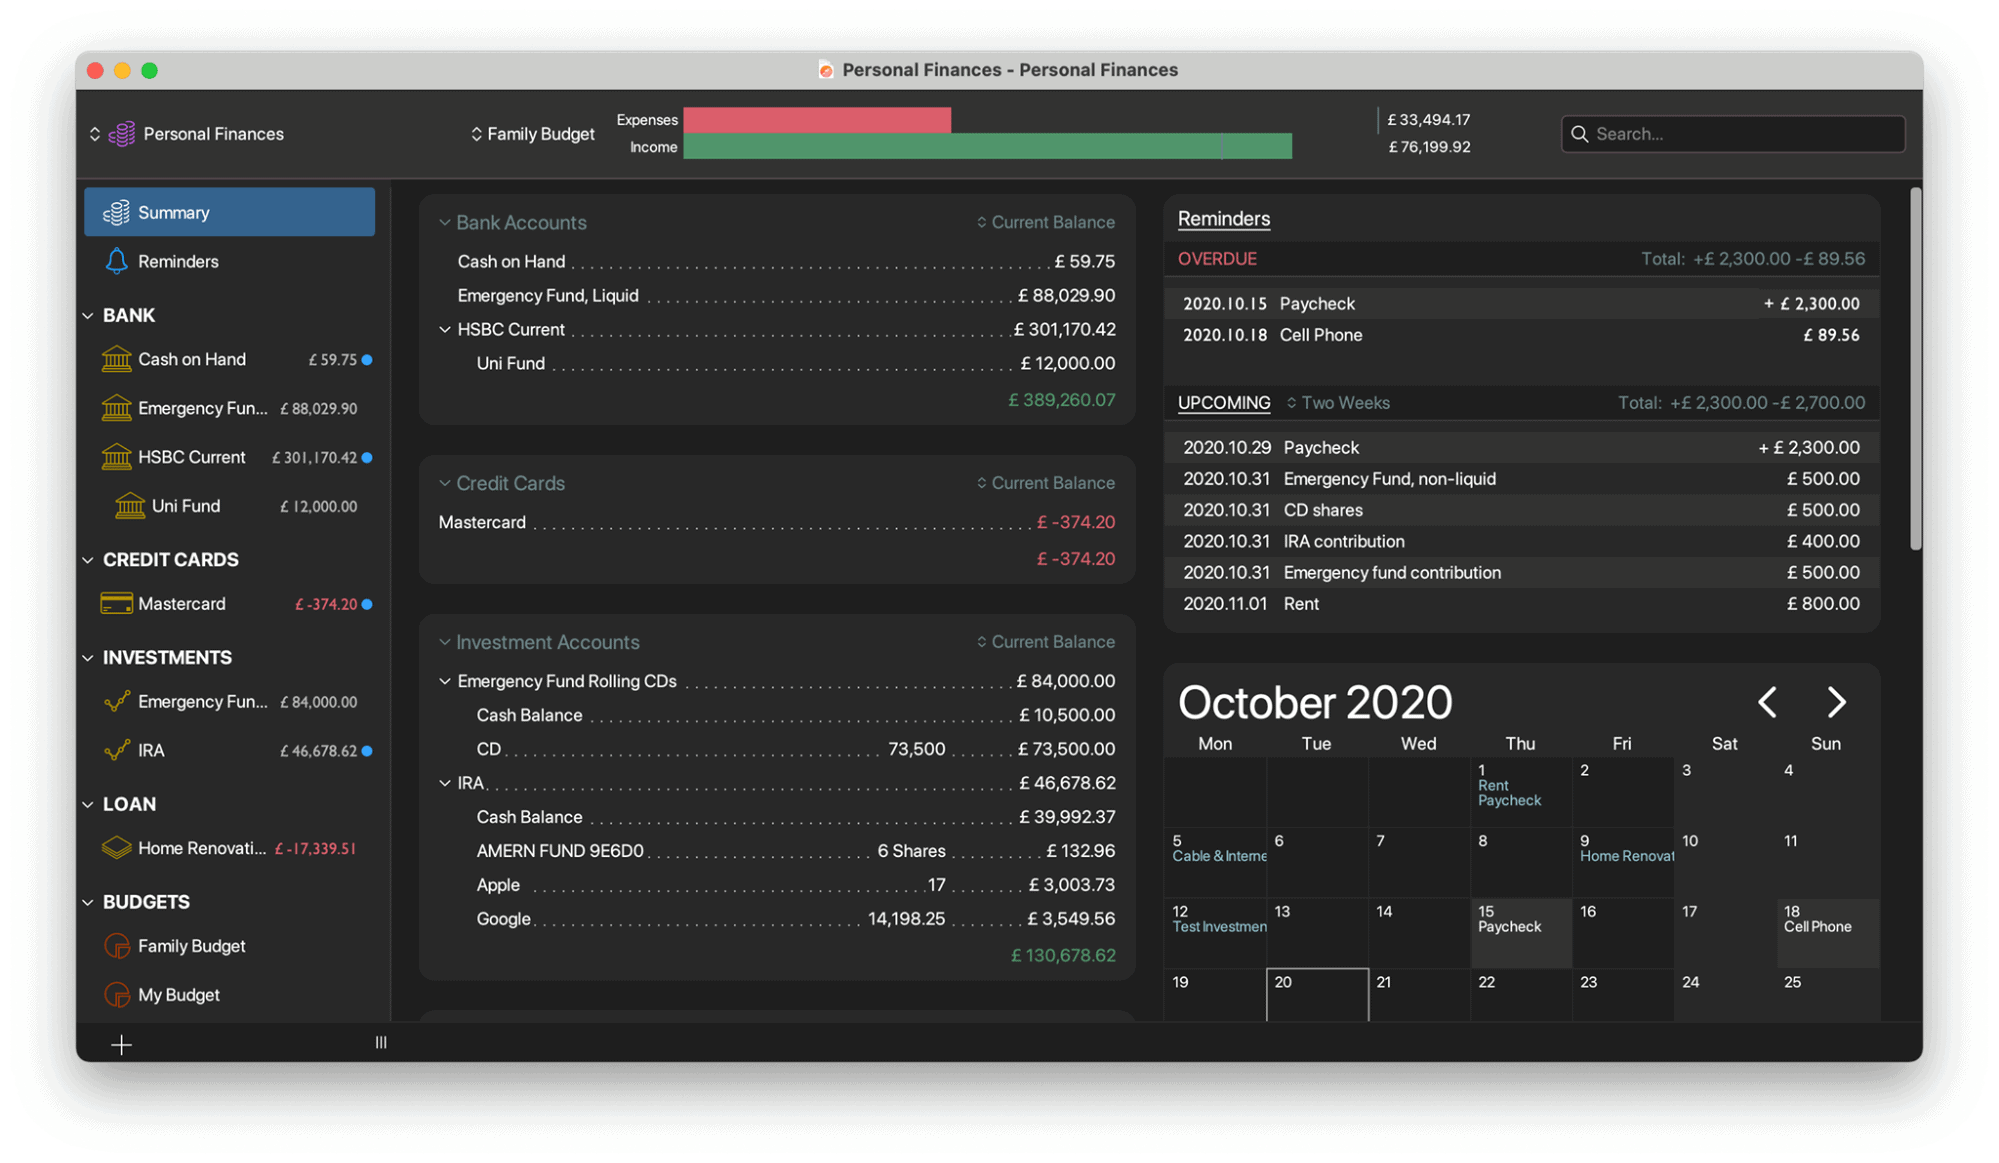Click the Emergency Fund bank icon in sidebar

pos(116,408)
